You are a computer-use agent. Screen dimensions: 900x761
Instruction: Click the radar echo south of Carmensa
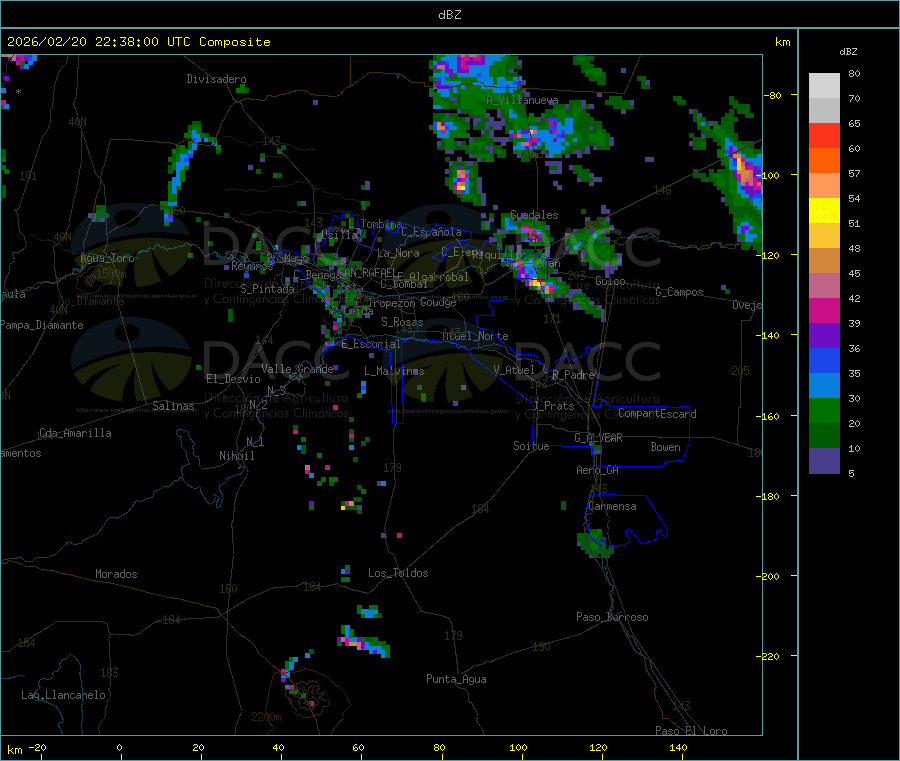coord(595,543)
